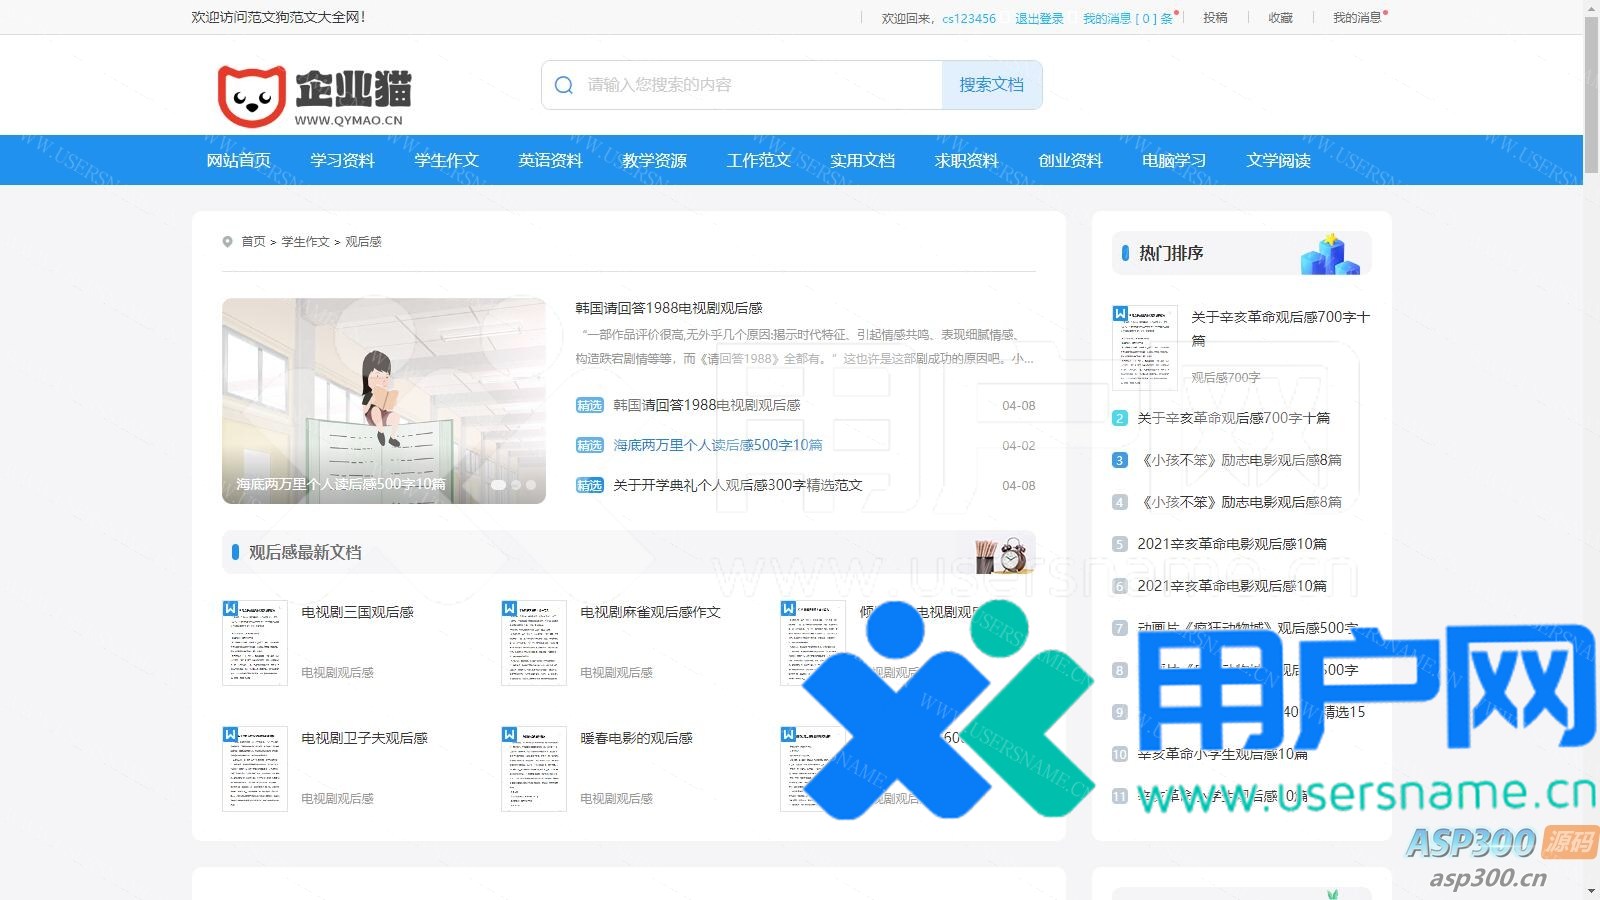Image resolution: width=1600 pixels, height=900 pixels.
Task: Click the 企业猫 cat logo
Action: (x=314, y=96)
